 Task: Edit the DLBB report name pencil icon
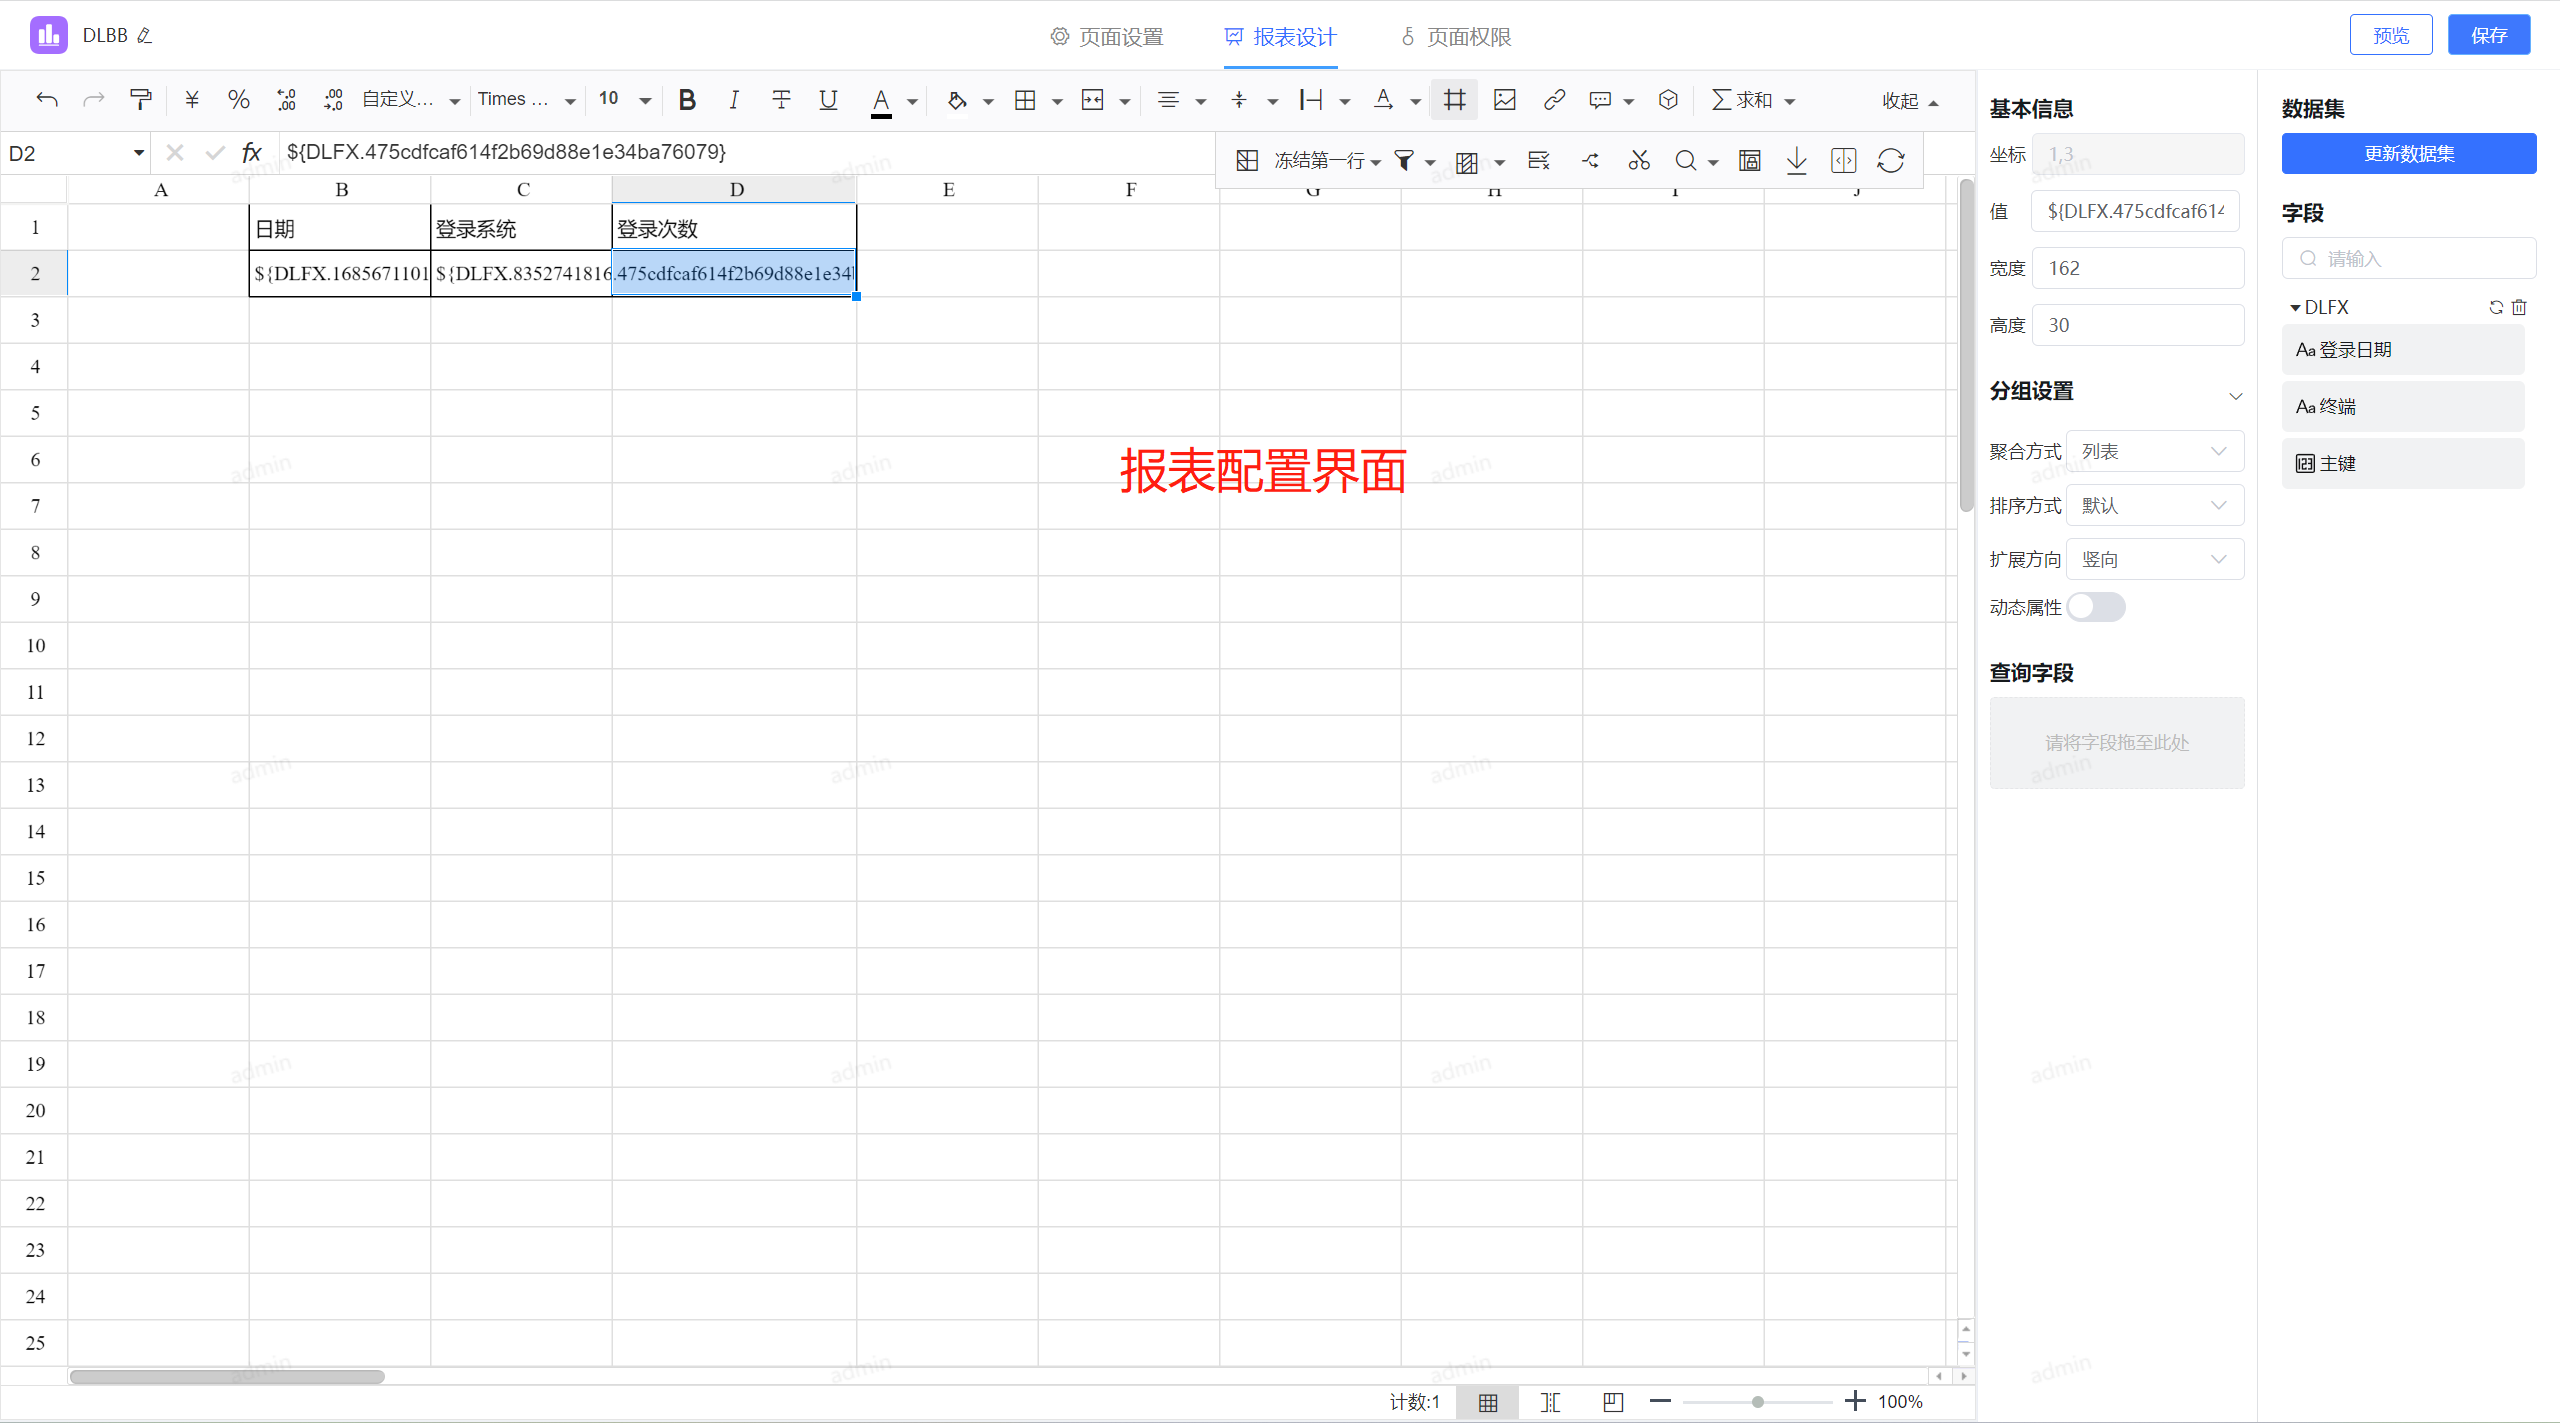(x=145, y=36)
